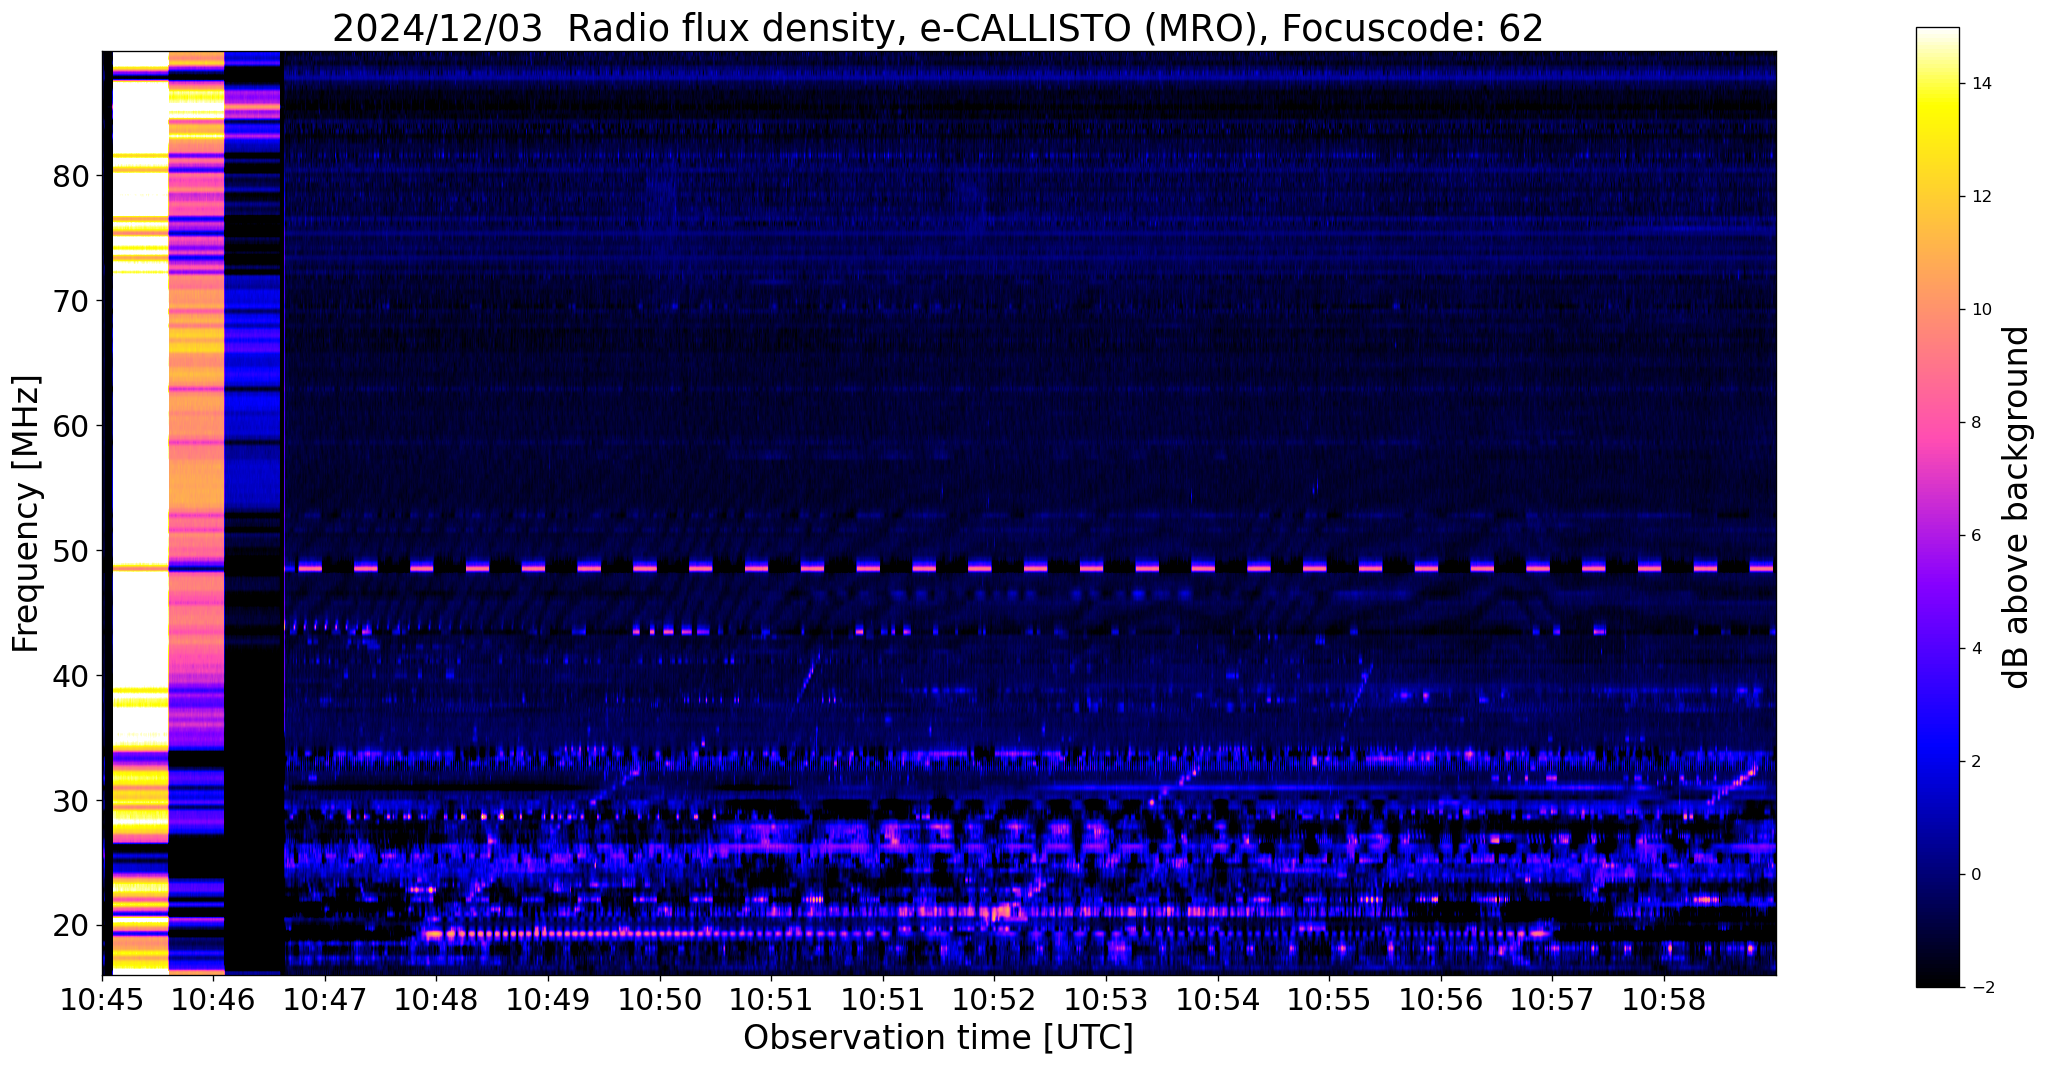Click the 50 MHz y-axis tick label
This screenshot has height=1067, width=2047.
tap(71, 551)
